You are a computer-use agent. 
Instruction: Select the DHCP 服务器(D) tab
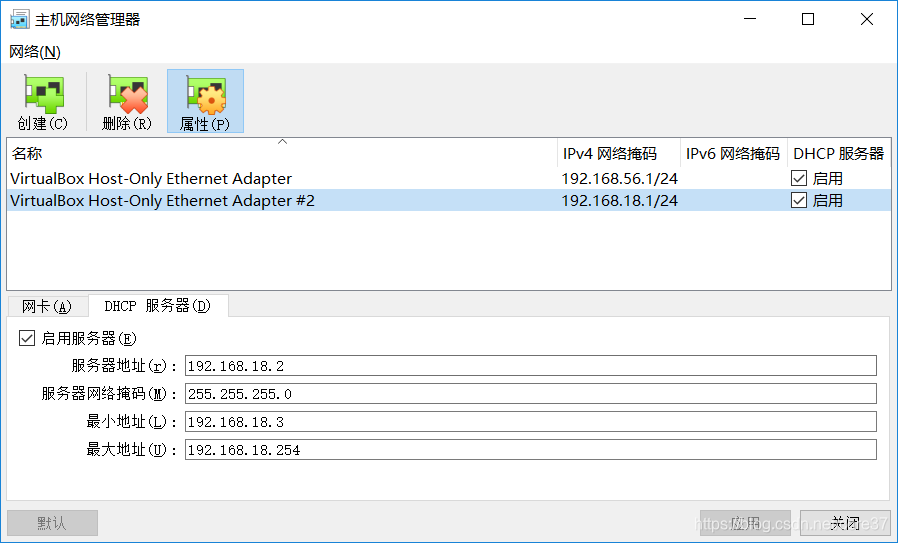tap(158, 306)
